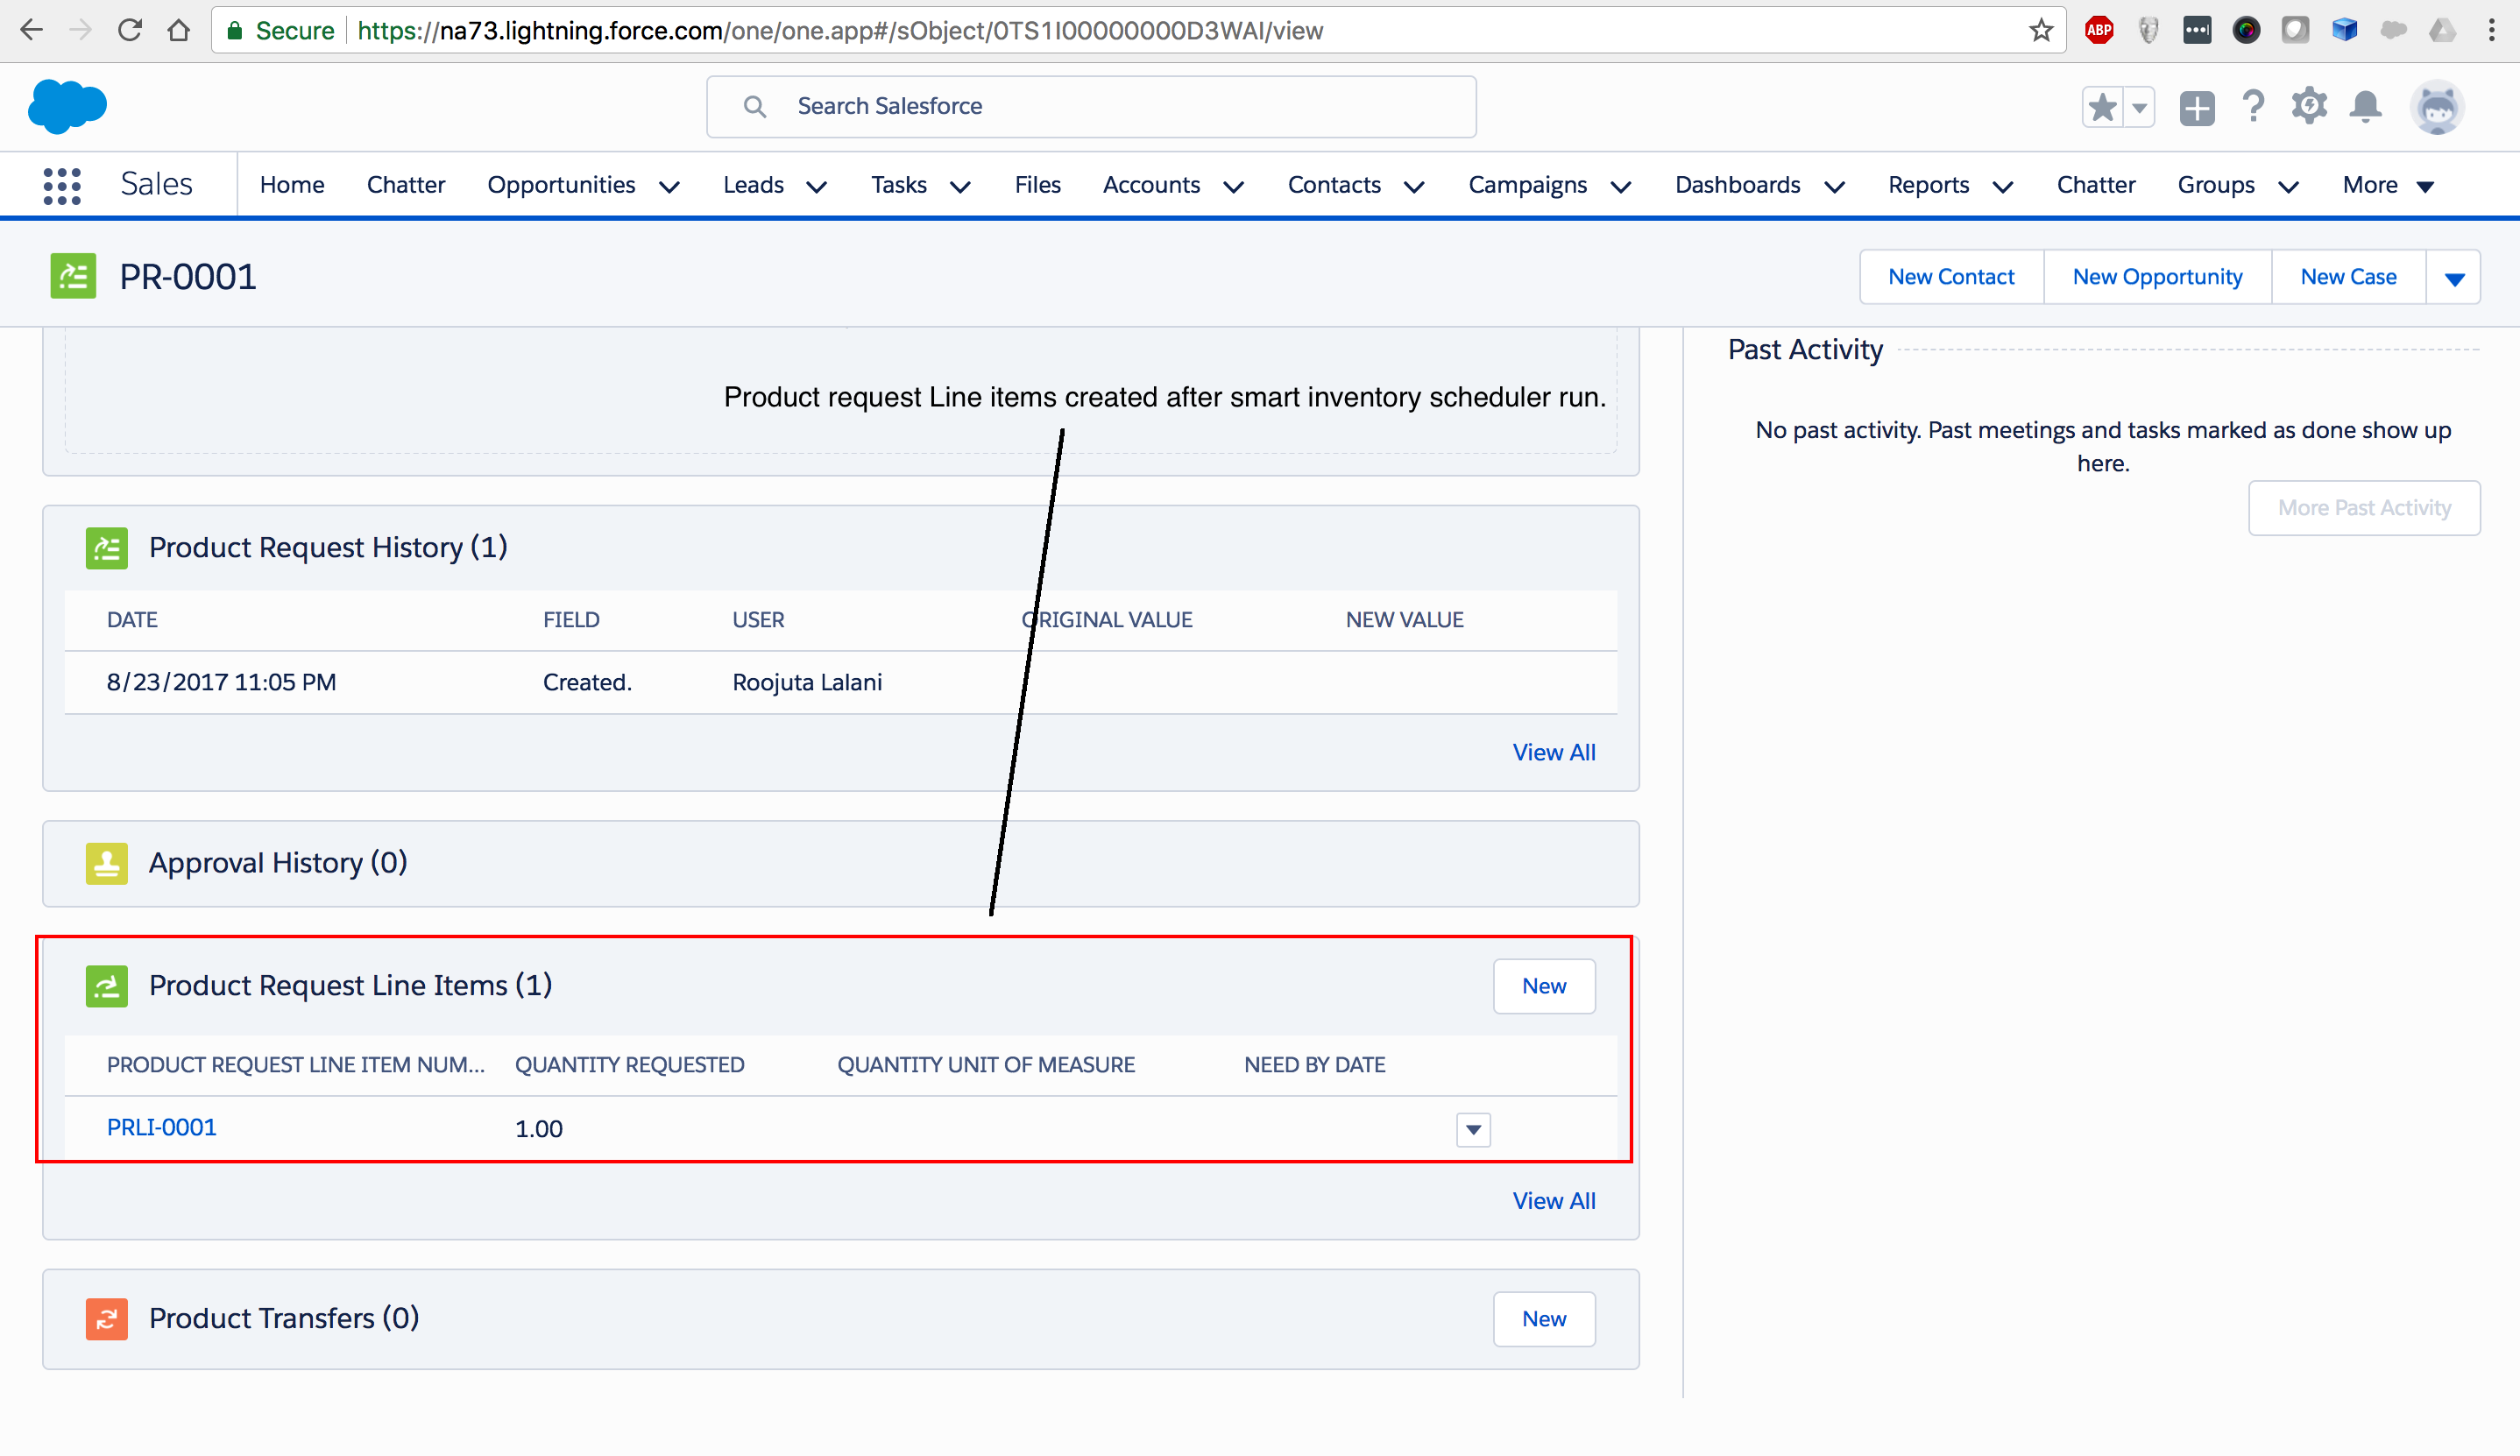
Task: Click the New Opportunity button
Action: pyautogui.click(x=2157, y=277)
